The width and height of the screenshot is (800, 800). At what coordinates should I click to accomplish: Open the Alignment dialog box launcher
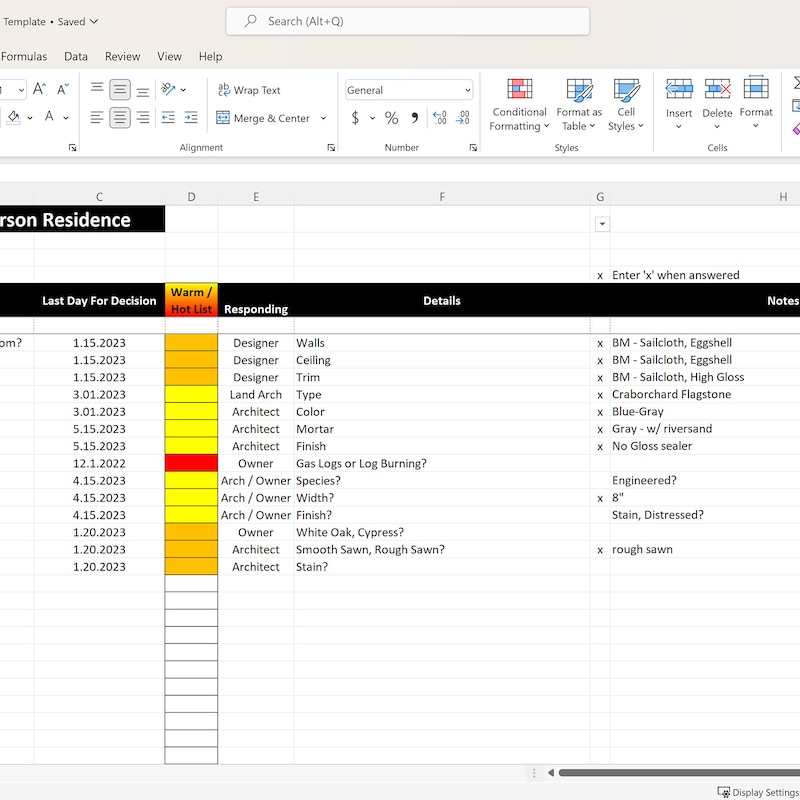coord(330,147)
